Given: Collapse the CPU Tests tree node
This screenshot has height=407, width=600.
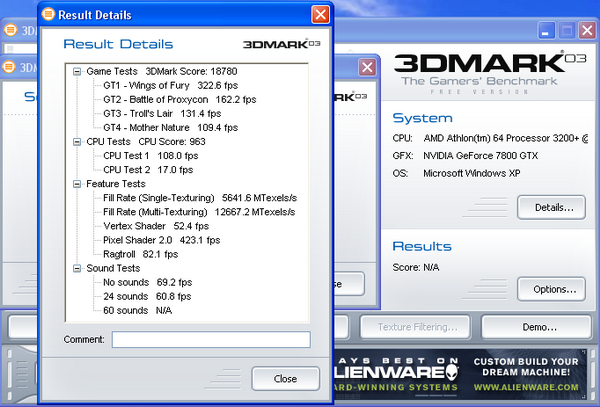Looking at the screenshot, I should point(77,142).
